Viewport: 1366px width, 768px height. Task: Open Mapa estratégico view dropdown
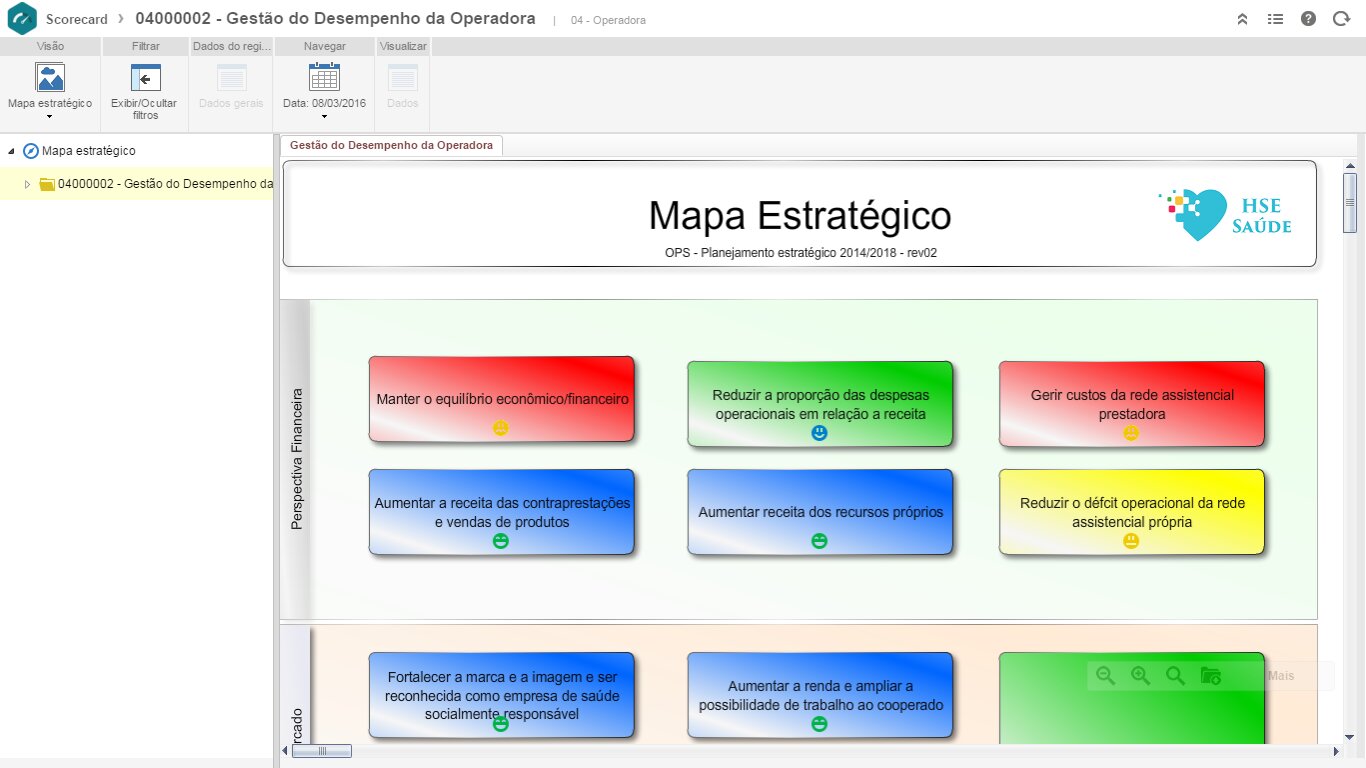coord(49,92)
